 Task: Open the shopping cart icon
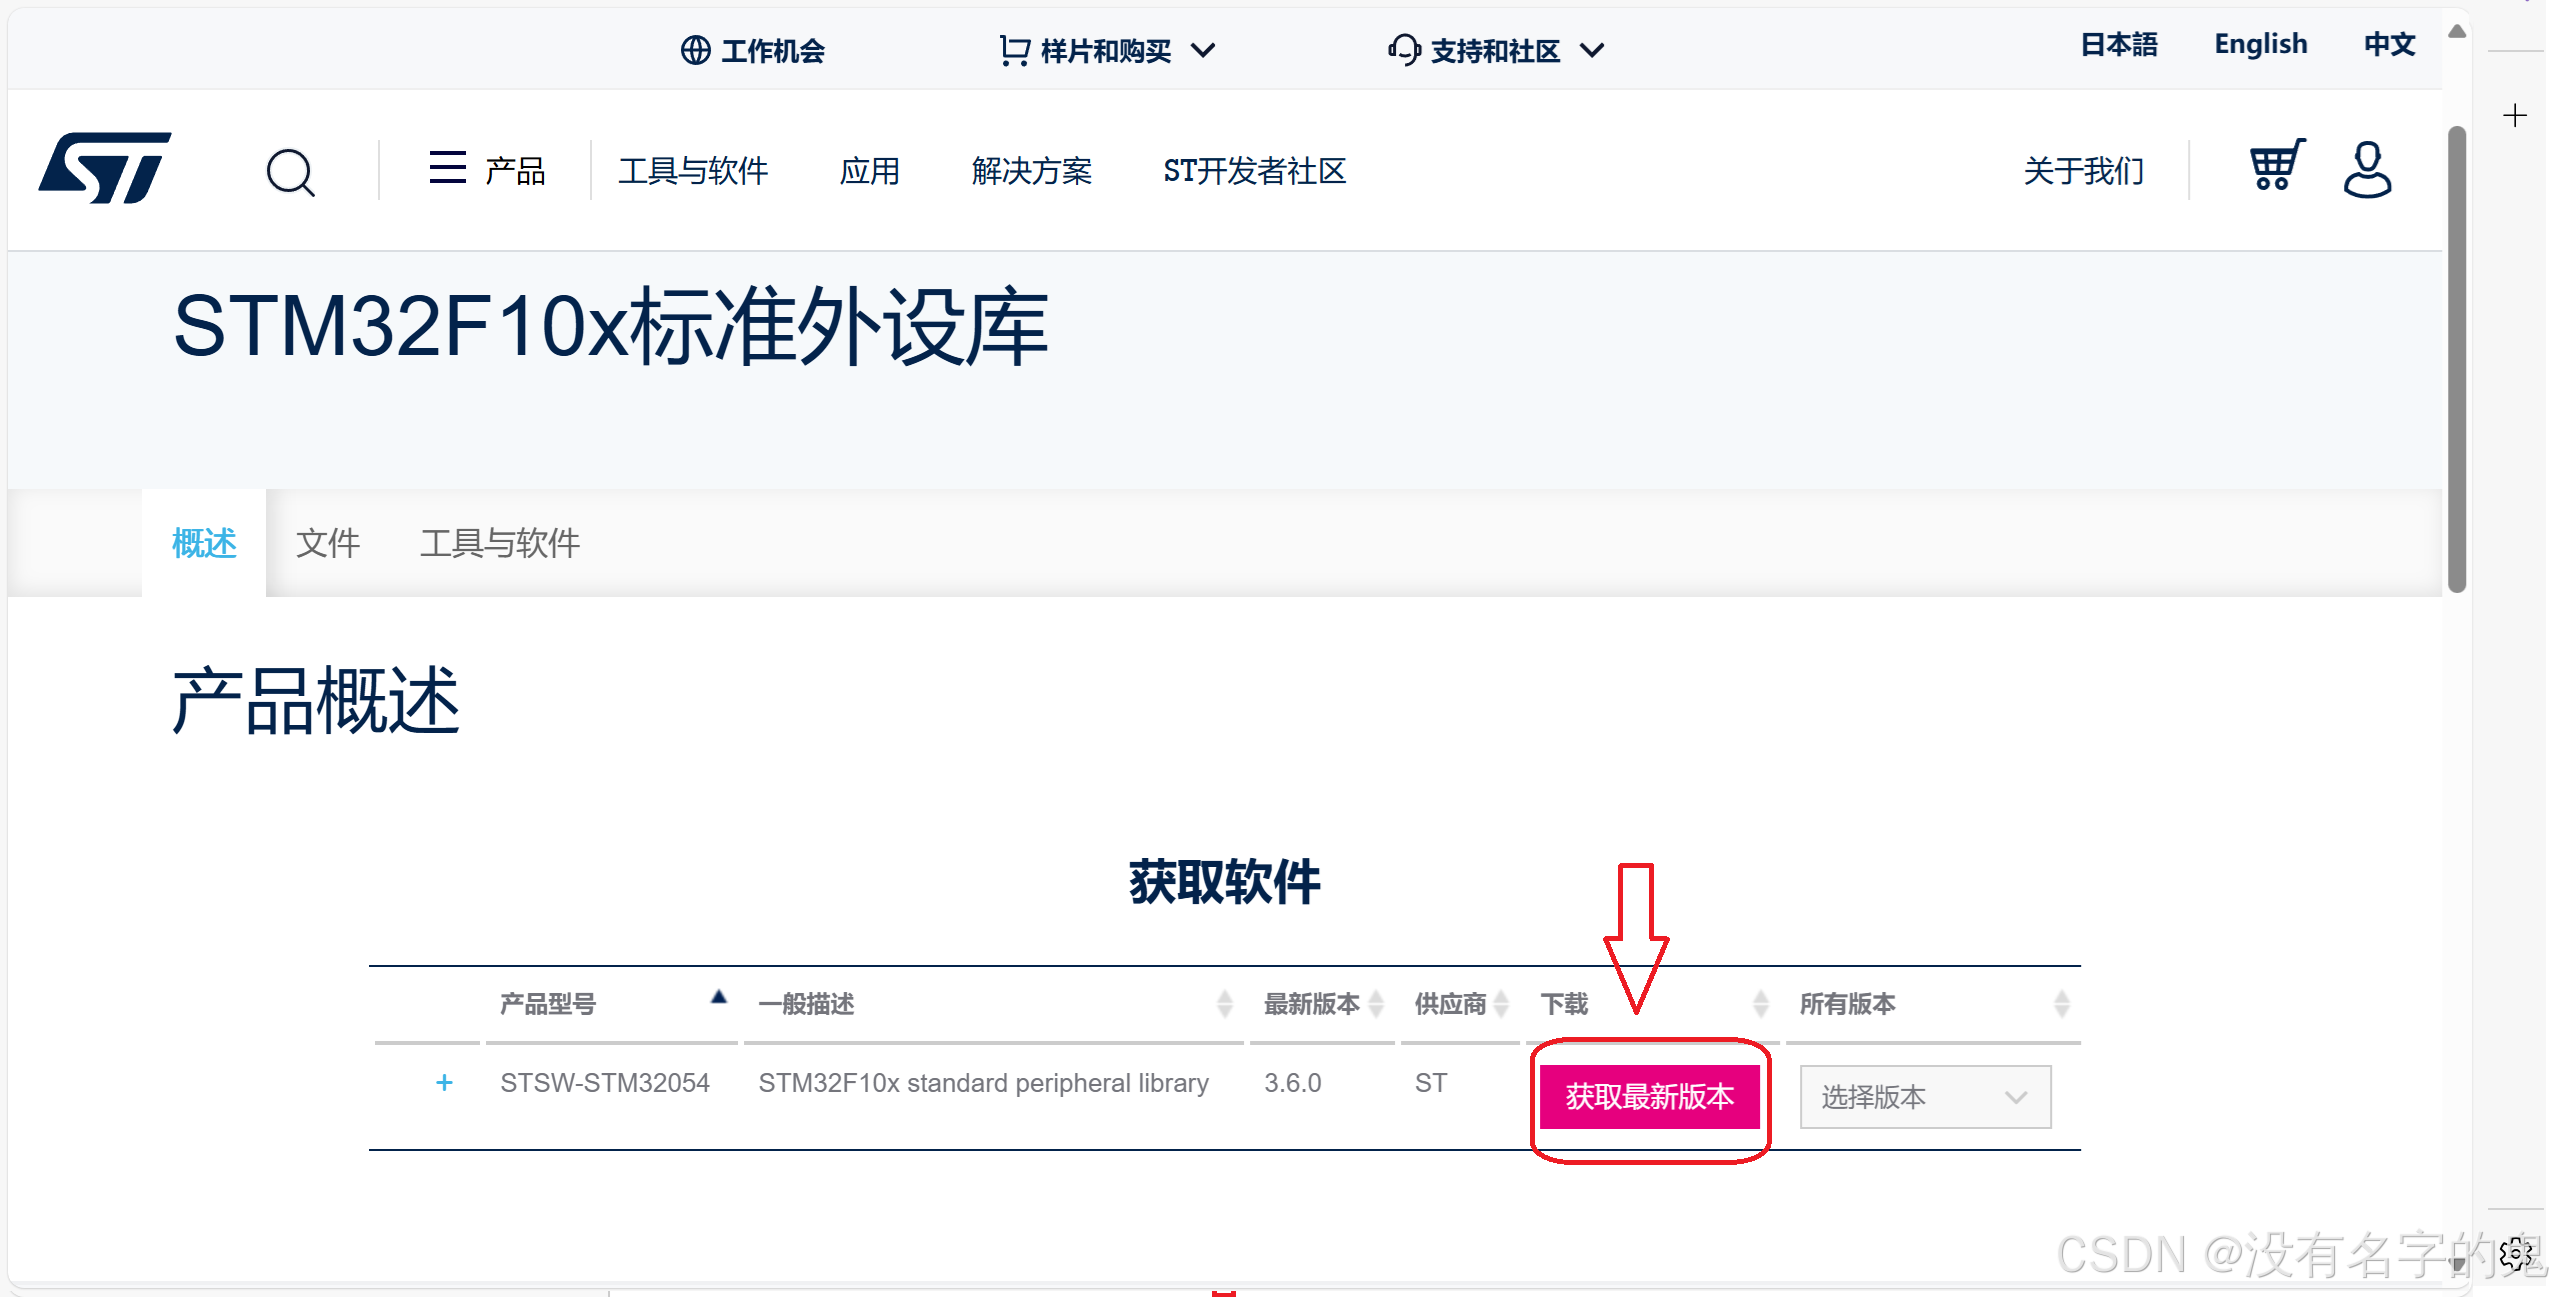2277,165
